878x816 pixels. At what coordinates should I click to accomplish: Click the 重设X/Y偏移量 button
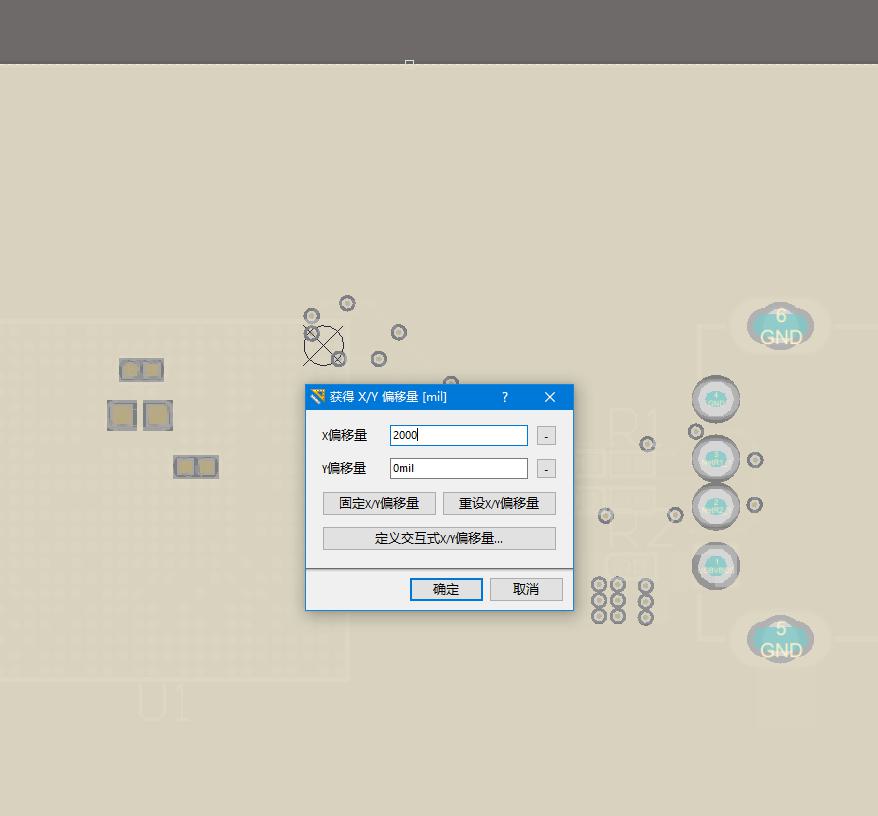coord(499,503)
